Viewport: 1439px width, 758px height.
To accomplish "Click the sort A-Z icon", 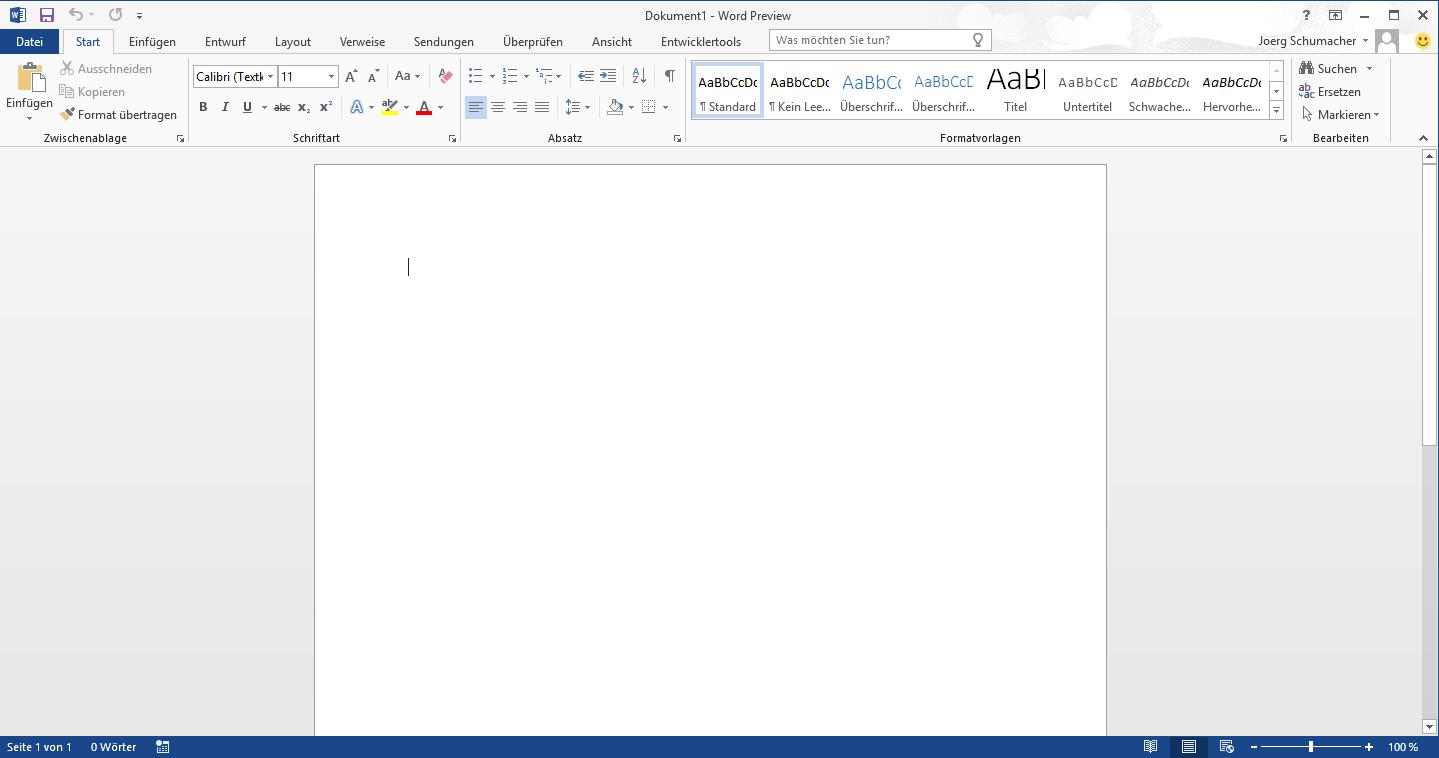I will pos(639,76).
